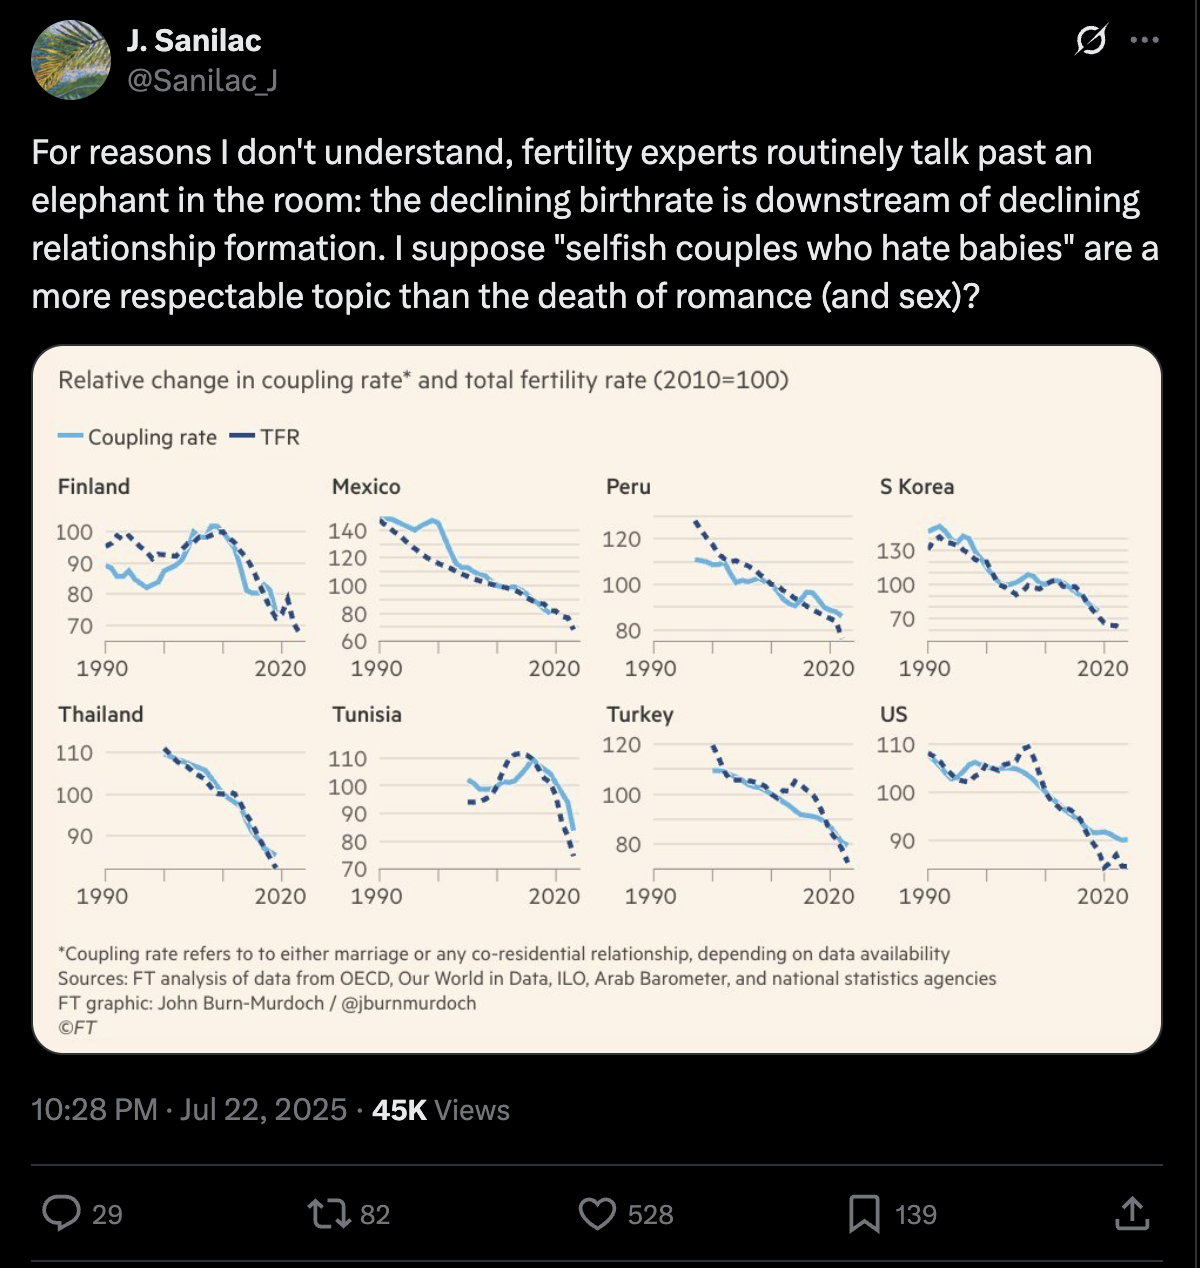The image size is (1200, 1268).
Task: Click the 29 replies count
Action: tap(107, 1214)
